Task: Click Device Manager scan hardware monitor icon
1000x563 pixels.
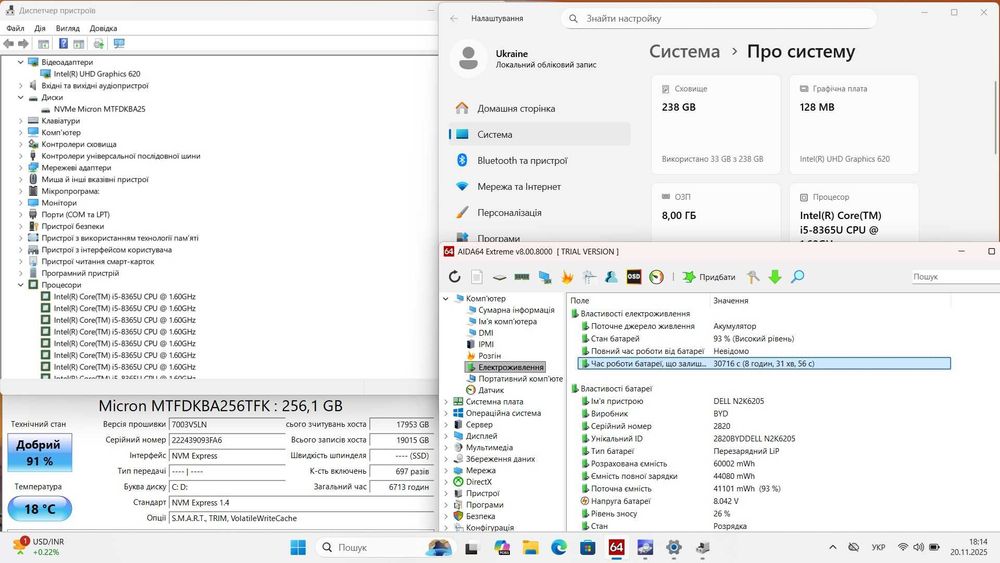Action: [119, 43]
